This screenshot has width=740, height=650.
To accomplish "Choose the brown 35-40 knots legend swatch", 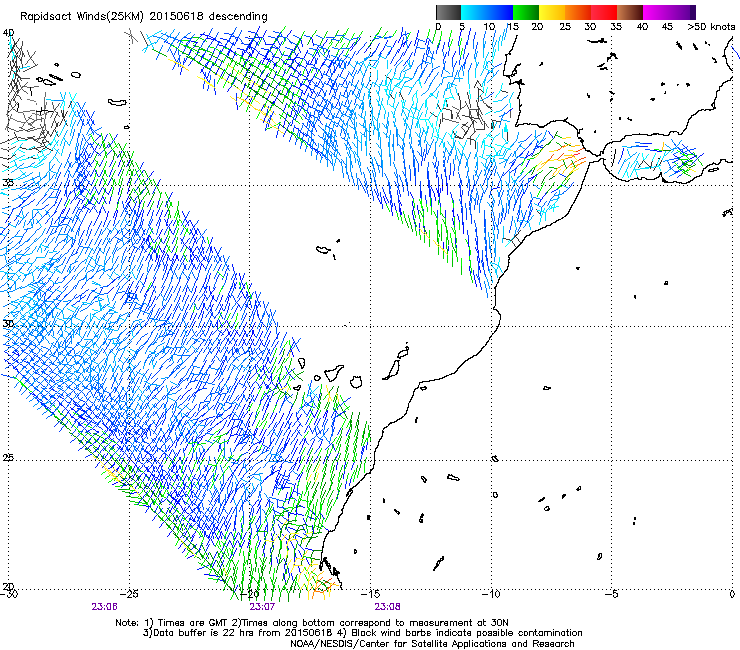I will [630, 12].
